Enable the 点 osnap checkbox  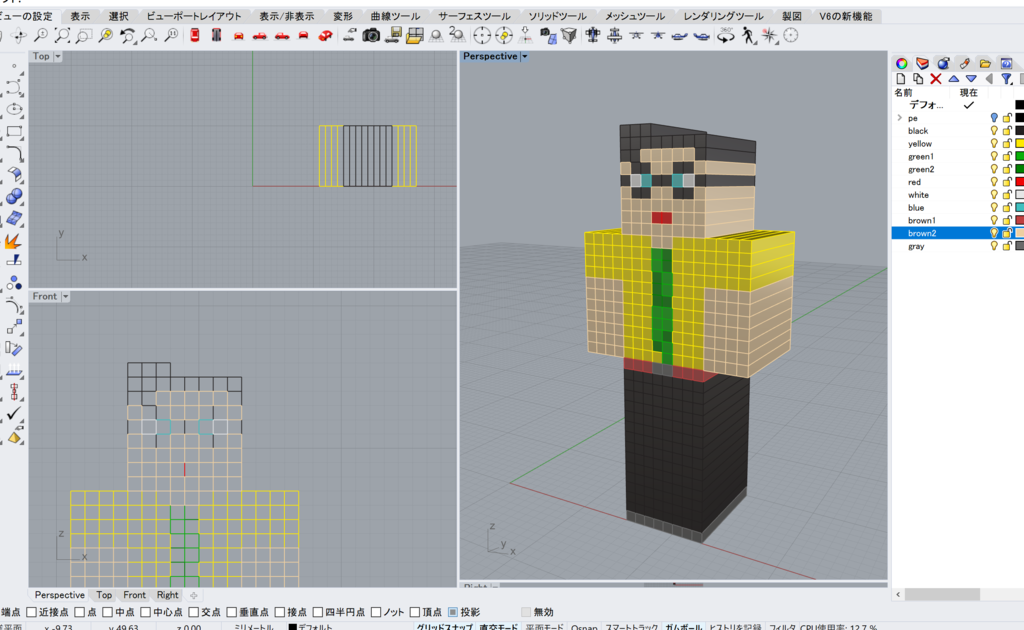(x=80, y=612)
